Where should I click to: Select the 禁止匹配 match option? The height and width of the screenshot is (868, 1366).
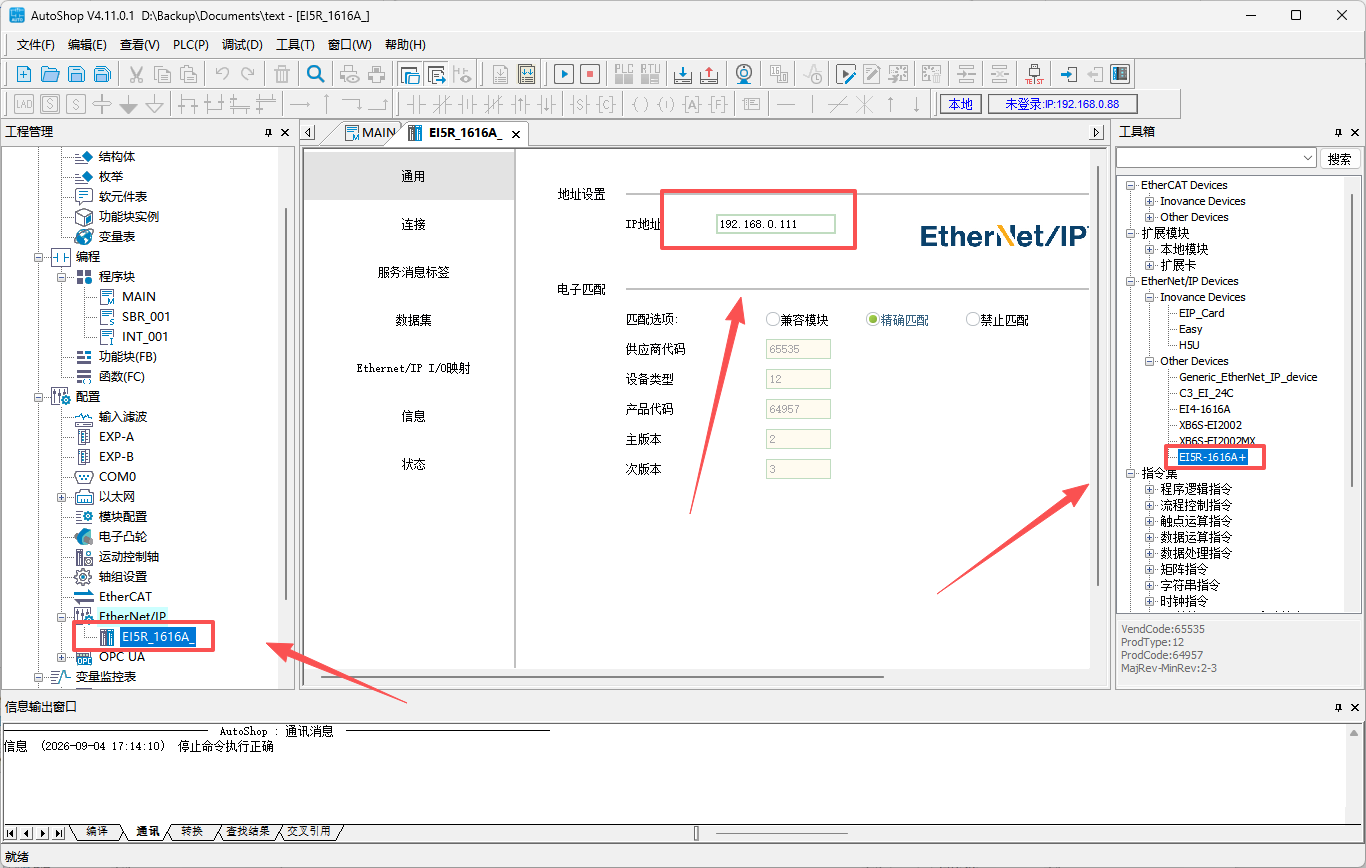pyautogui.click(x=997, y=320)
